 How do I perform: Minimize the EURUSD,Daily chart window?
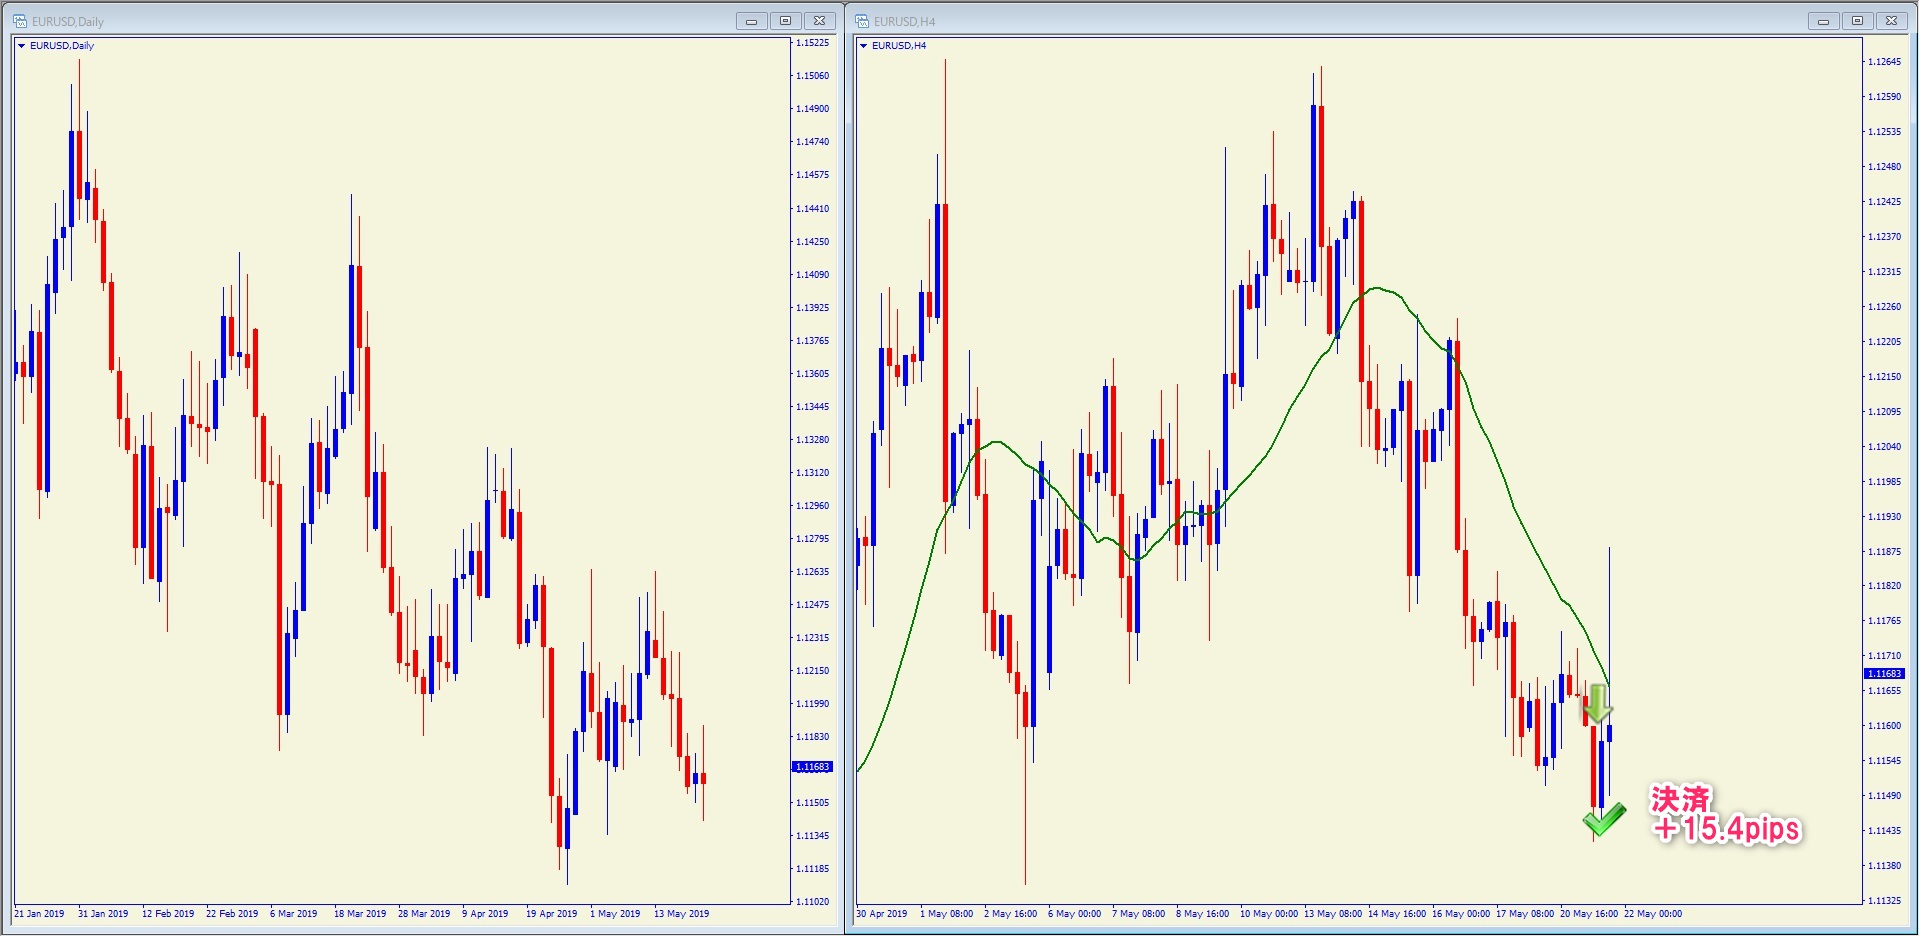tap(751, 21)
